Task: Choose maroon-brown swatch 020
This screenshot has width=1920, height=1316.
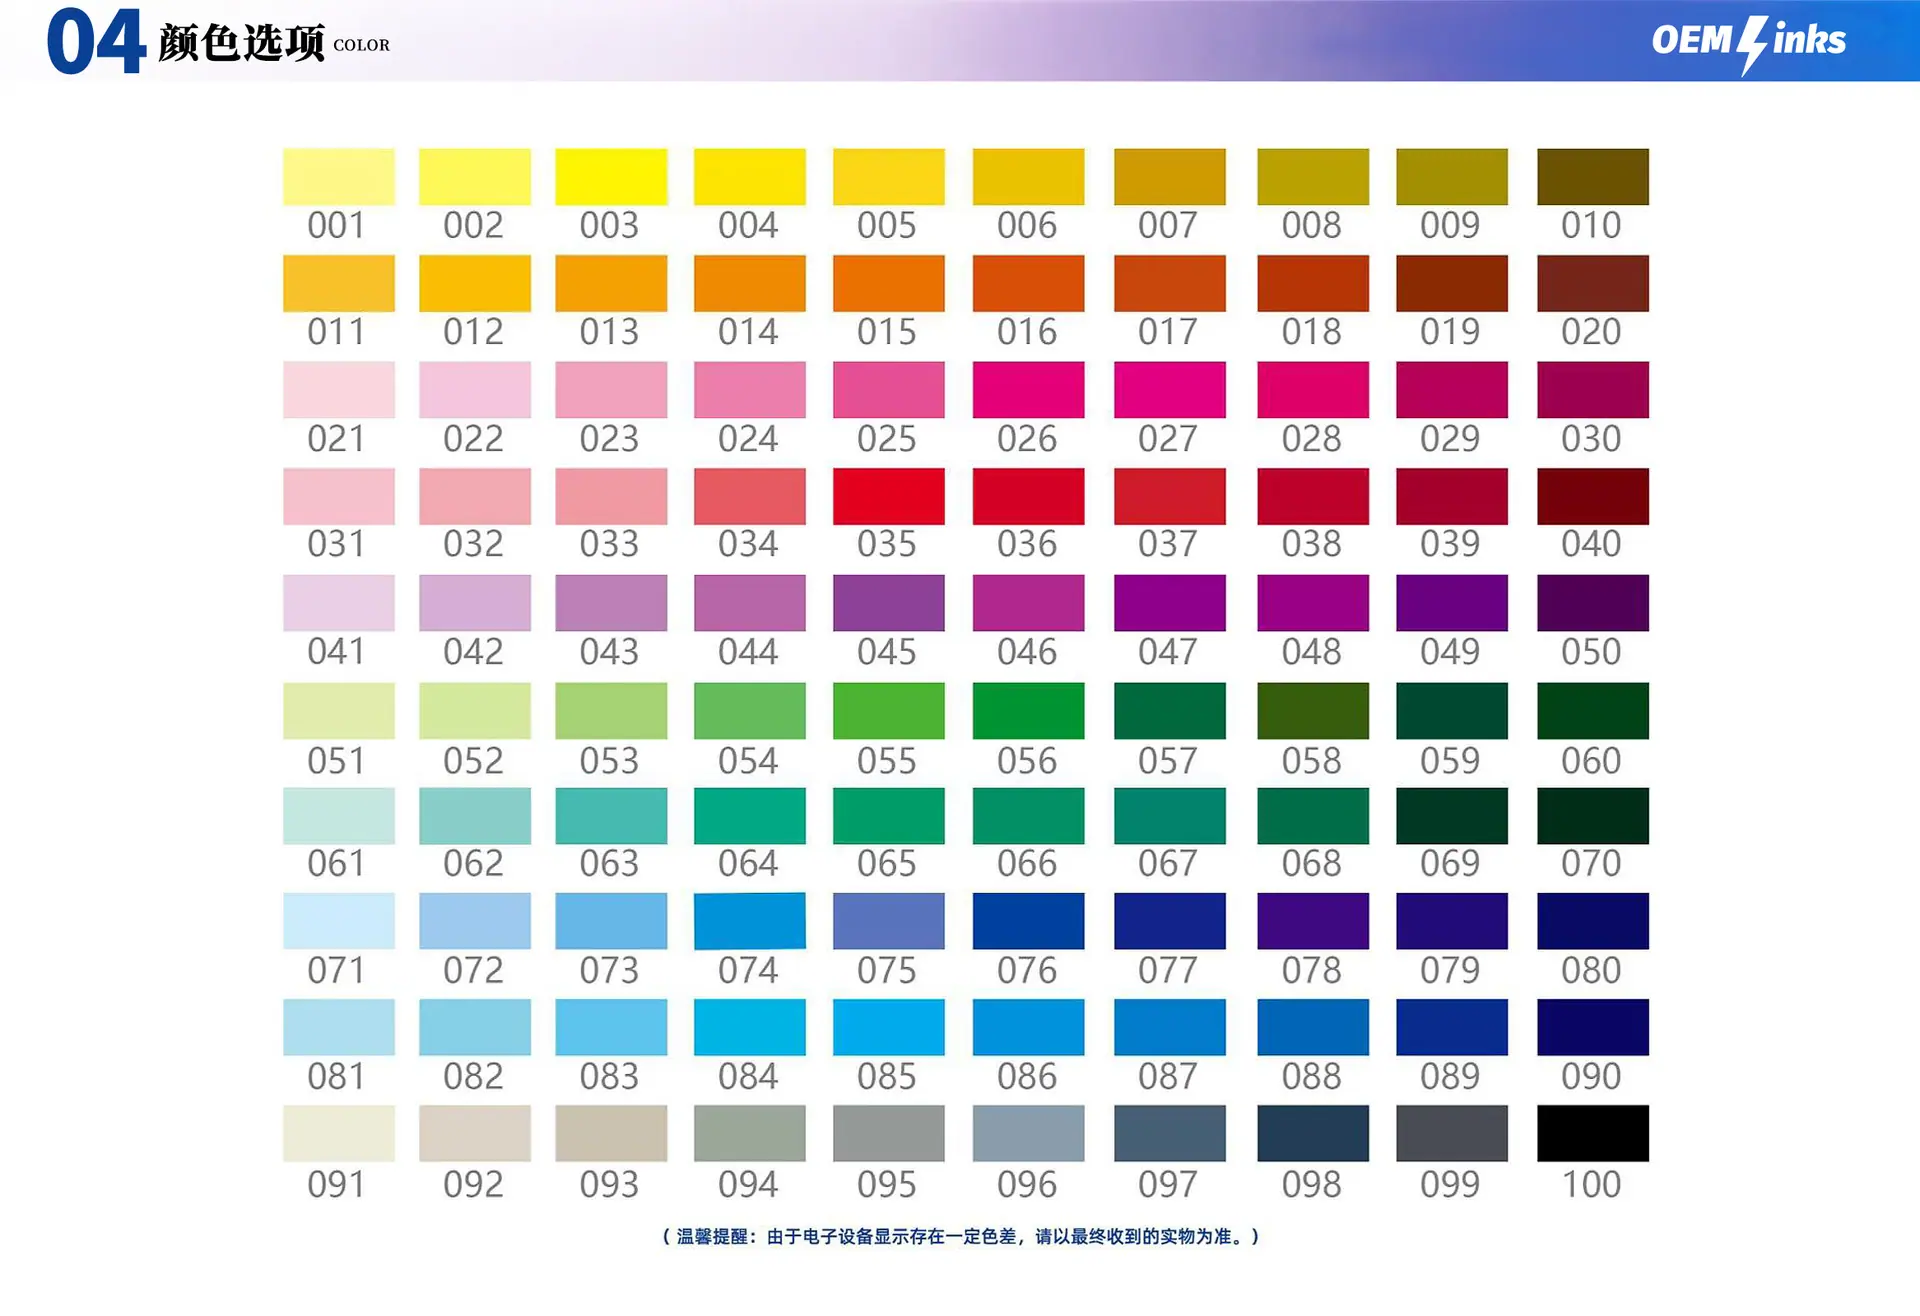Action: tap(1592, 283)
